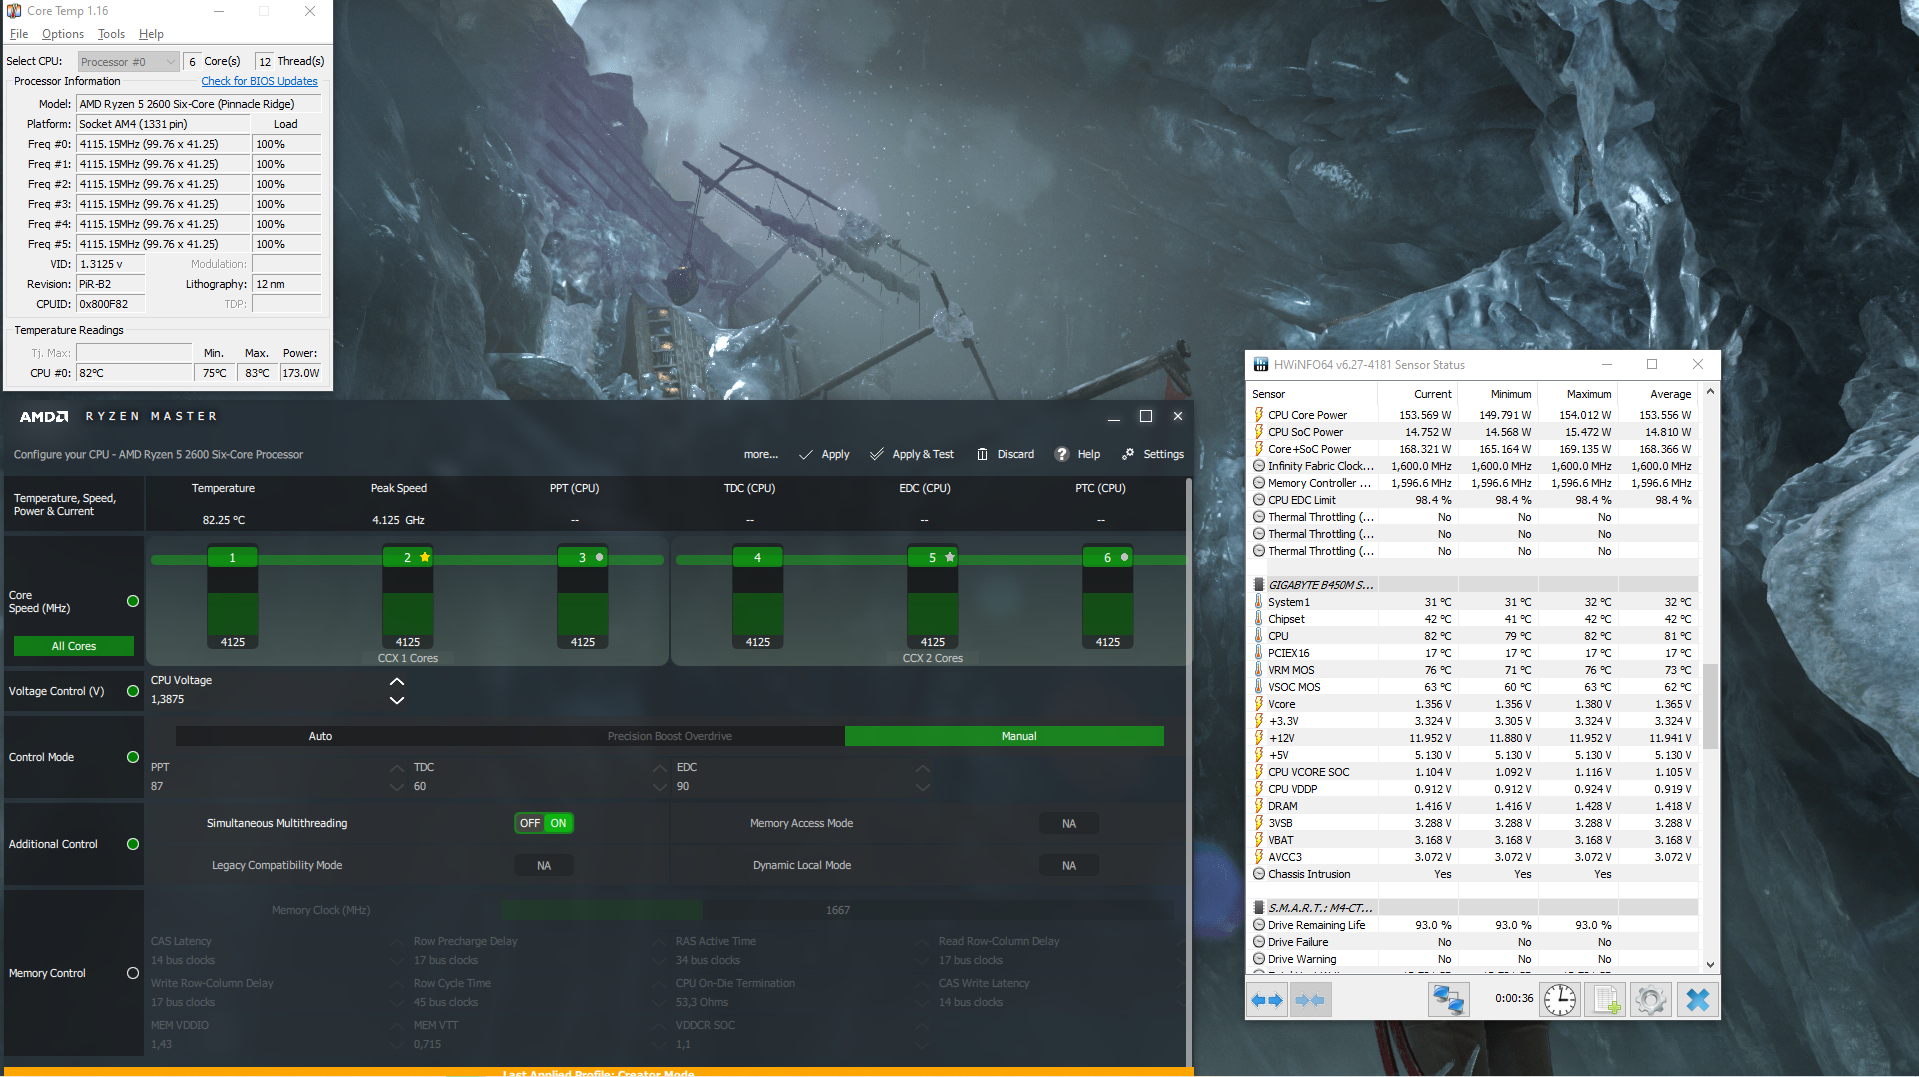The image size is (1919, 1077).
Task: Toggle the Voltage Control enable circle
Action: [x=133, y=691]
